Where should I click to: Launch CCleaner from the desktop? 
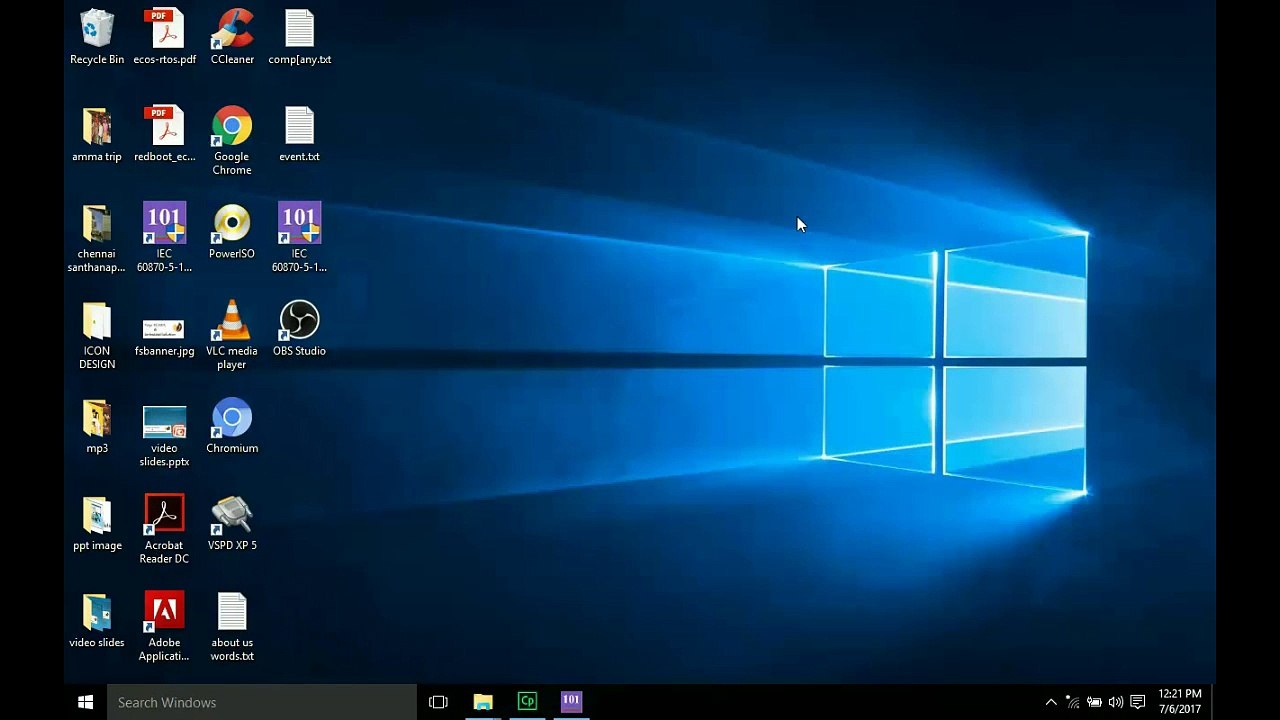tap(232, 37)
